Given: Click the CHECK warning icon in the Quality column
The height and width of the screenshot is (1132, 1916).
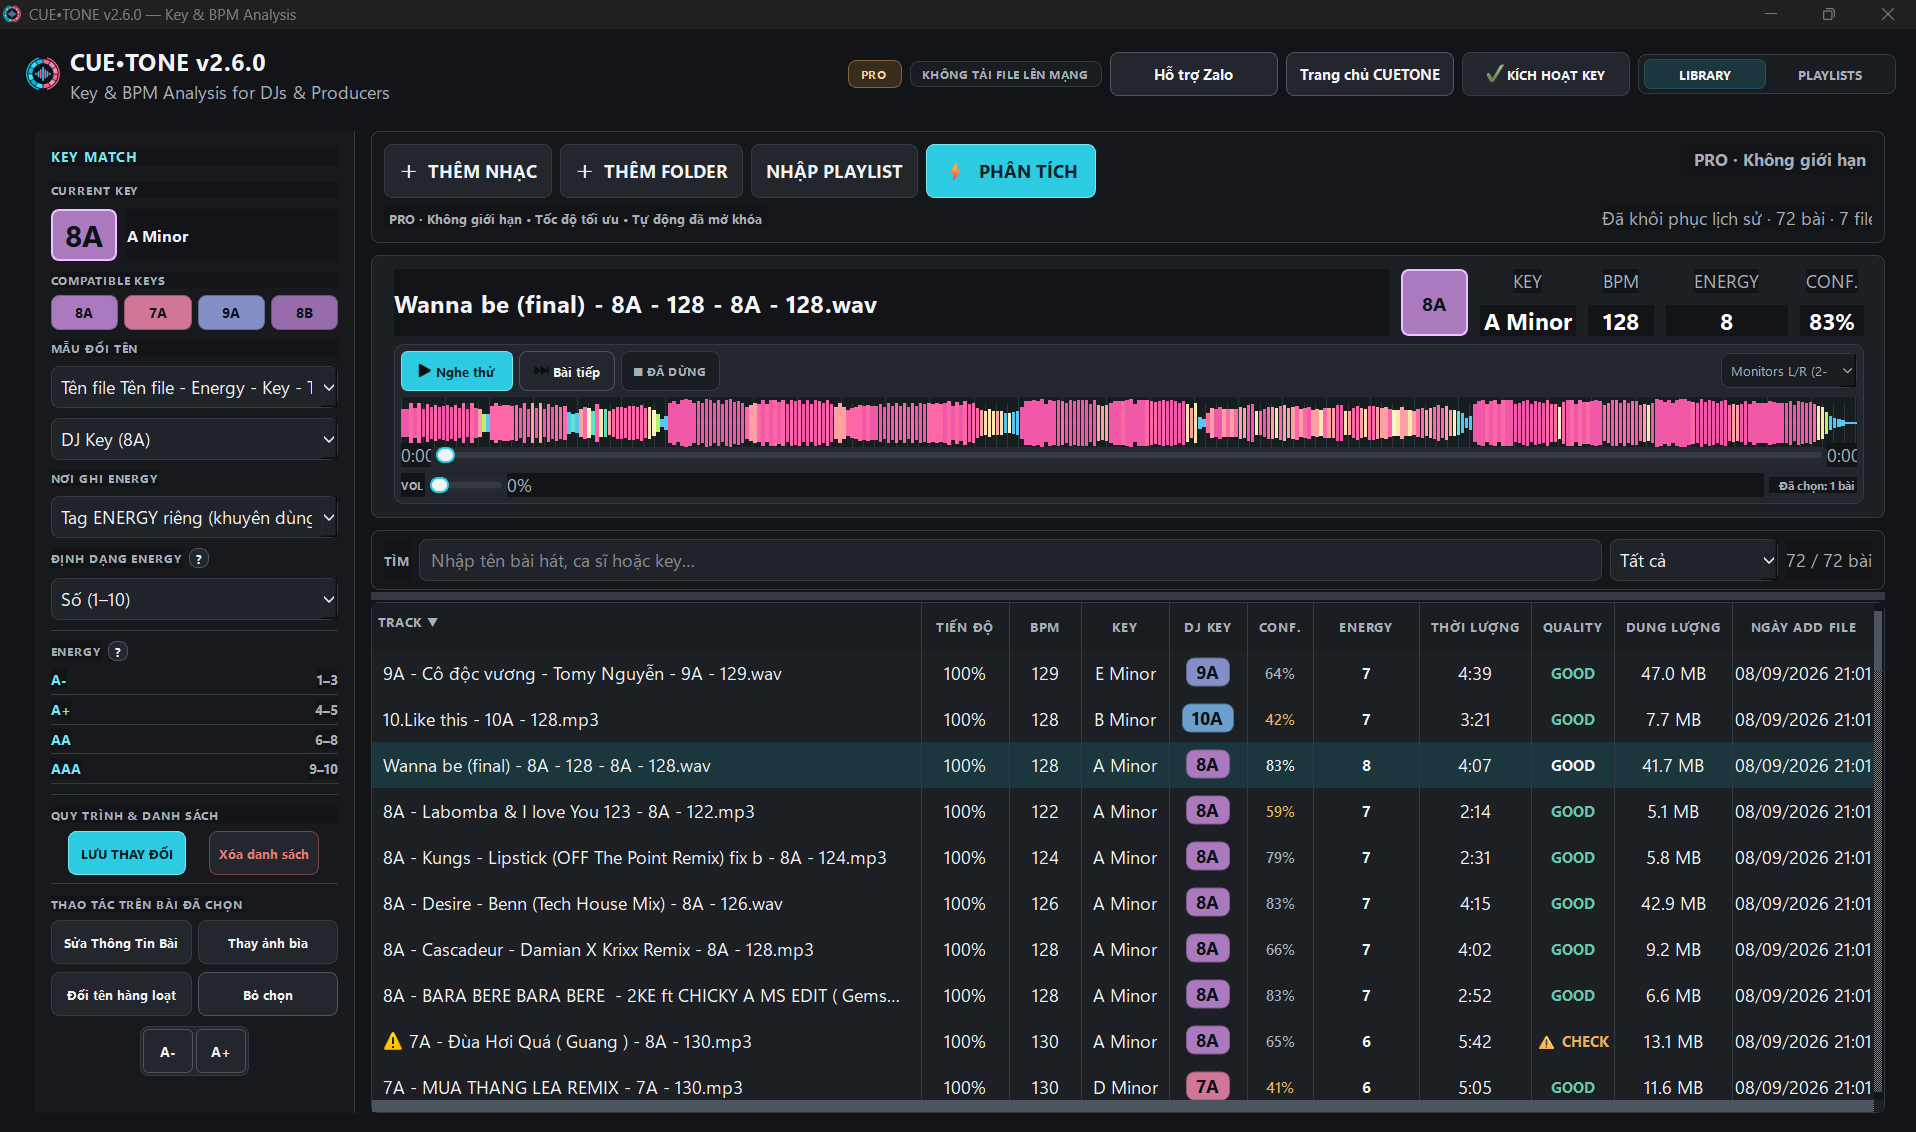Looking at the screenshot, I should pos(1546,1042).
